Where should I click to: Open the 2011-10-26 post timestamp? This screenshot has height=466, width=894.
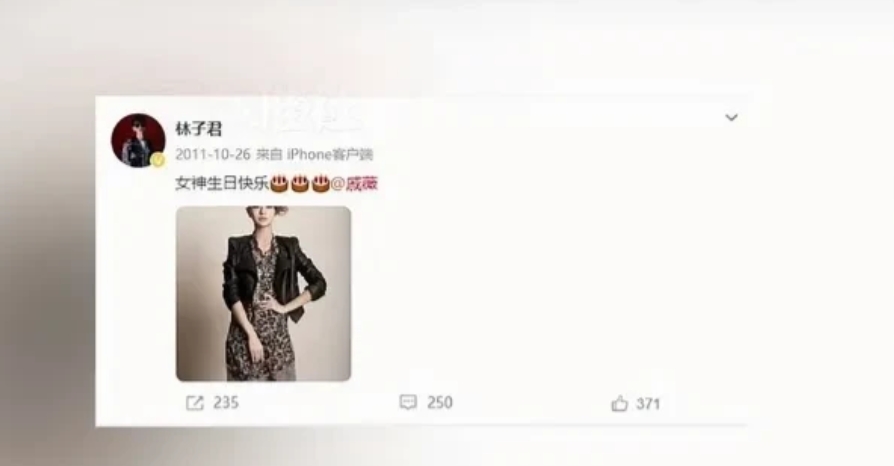(213, 155)
